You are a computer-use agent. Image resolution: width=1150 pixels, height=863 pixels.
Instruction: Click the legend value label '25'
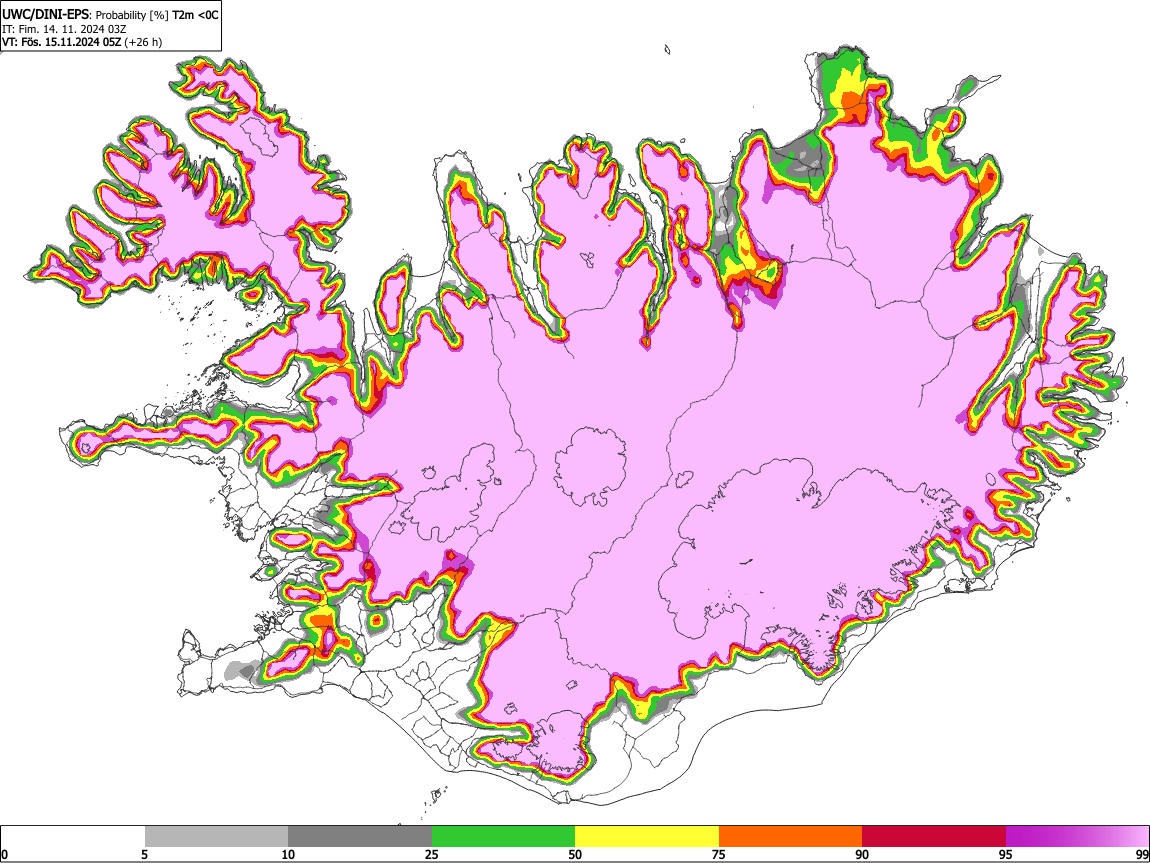(x=432, y=854)
